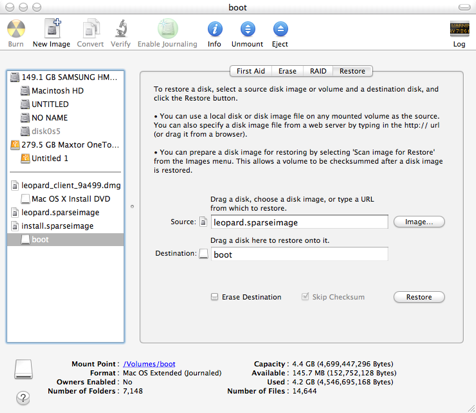
Task: Click the Image... button
Action: tap(419, 222)
